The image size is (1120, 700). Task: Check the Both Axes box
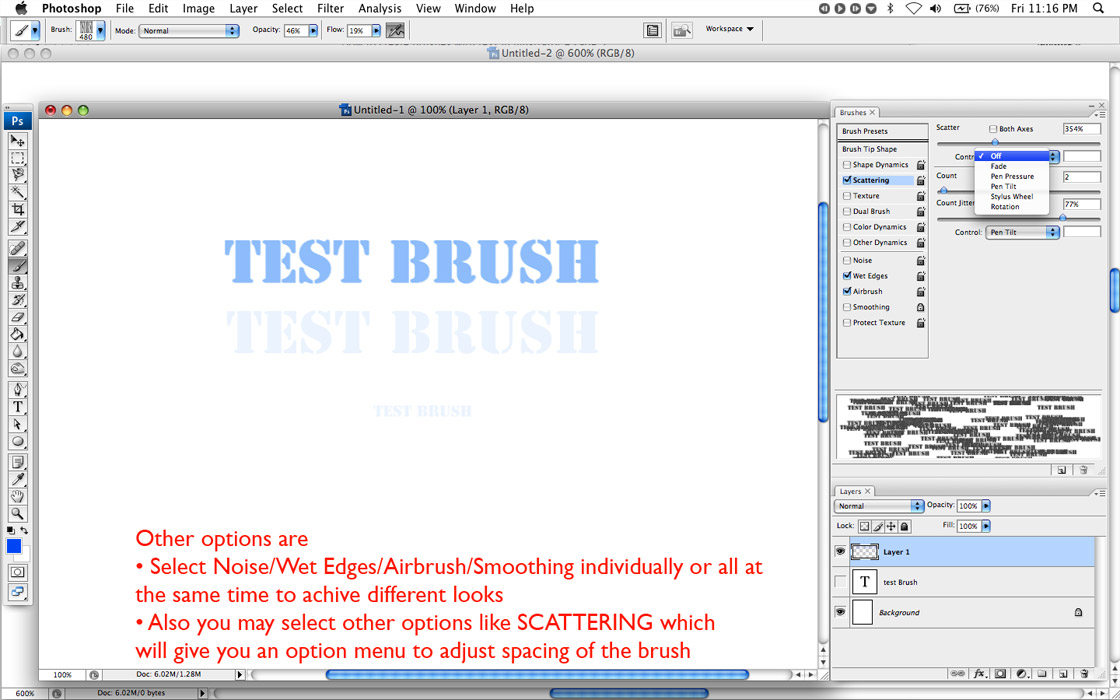pos(993,129)
